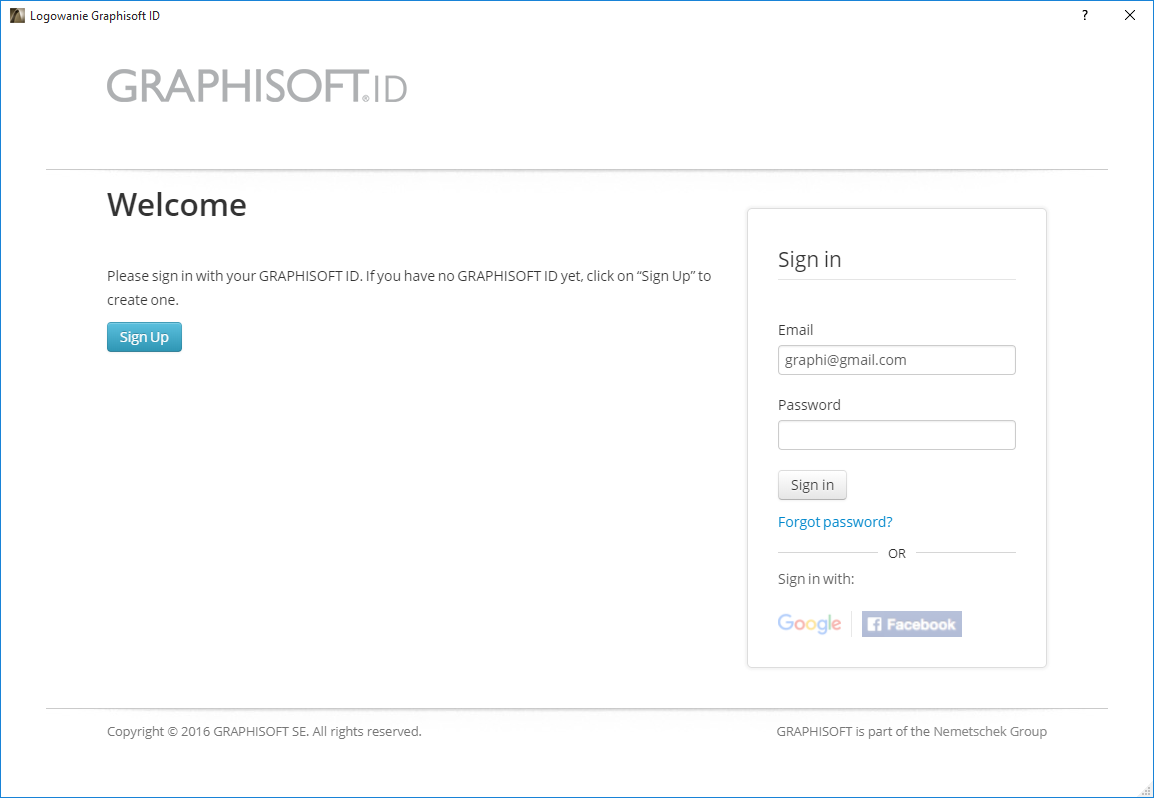Select the Password field label

coord(809,405)
